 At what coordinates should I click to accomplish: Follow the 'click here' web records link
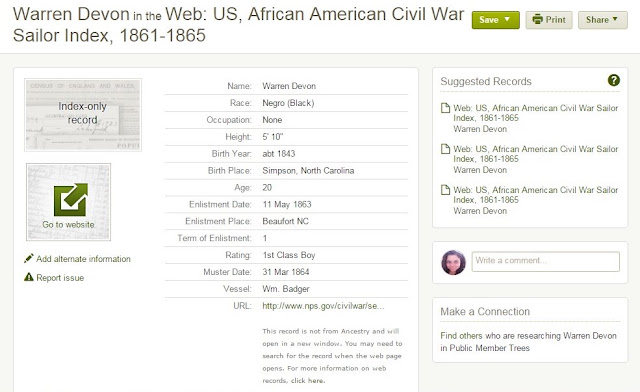point(307,381)
